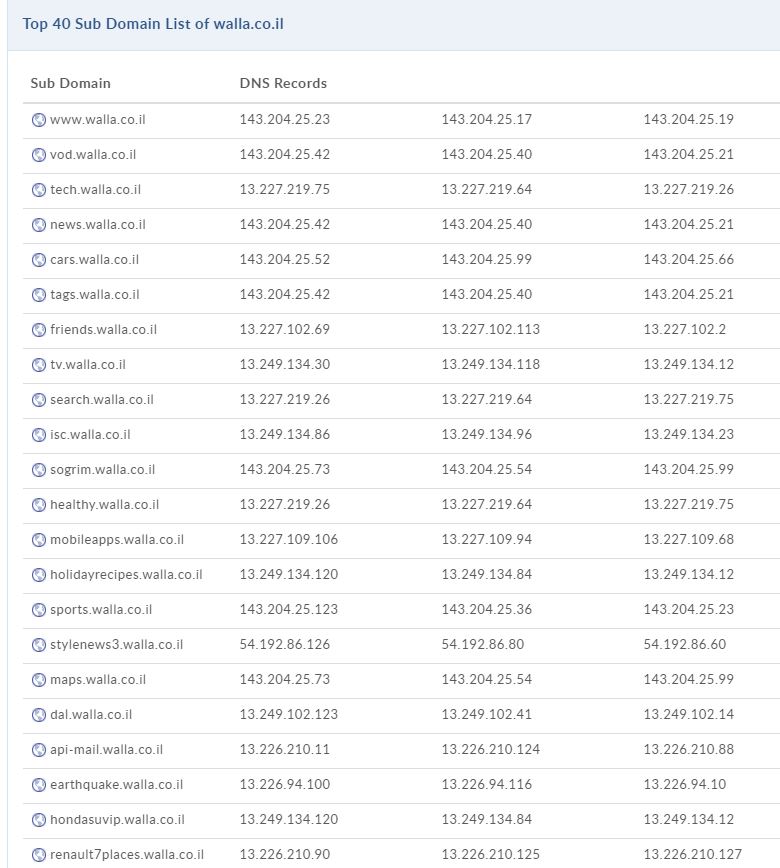The height and width of the screenshot is (868, 780).
Task: Open the tv.walla.co.il subdomain link
Action: pyautogui.click(x=87, y=365)
